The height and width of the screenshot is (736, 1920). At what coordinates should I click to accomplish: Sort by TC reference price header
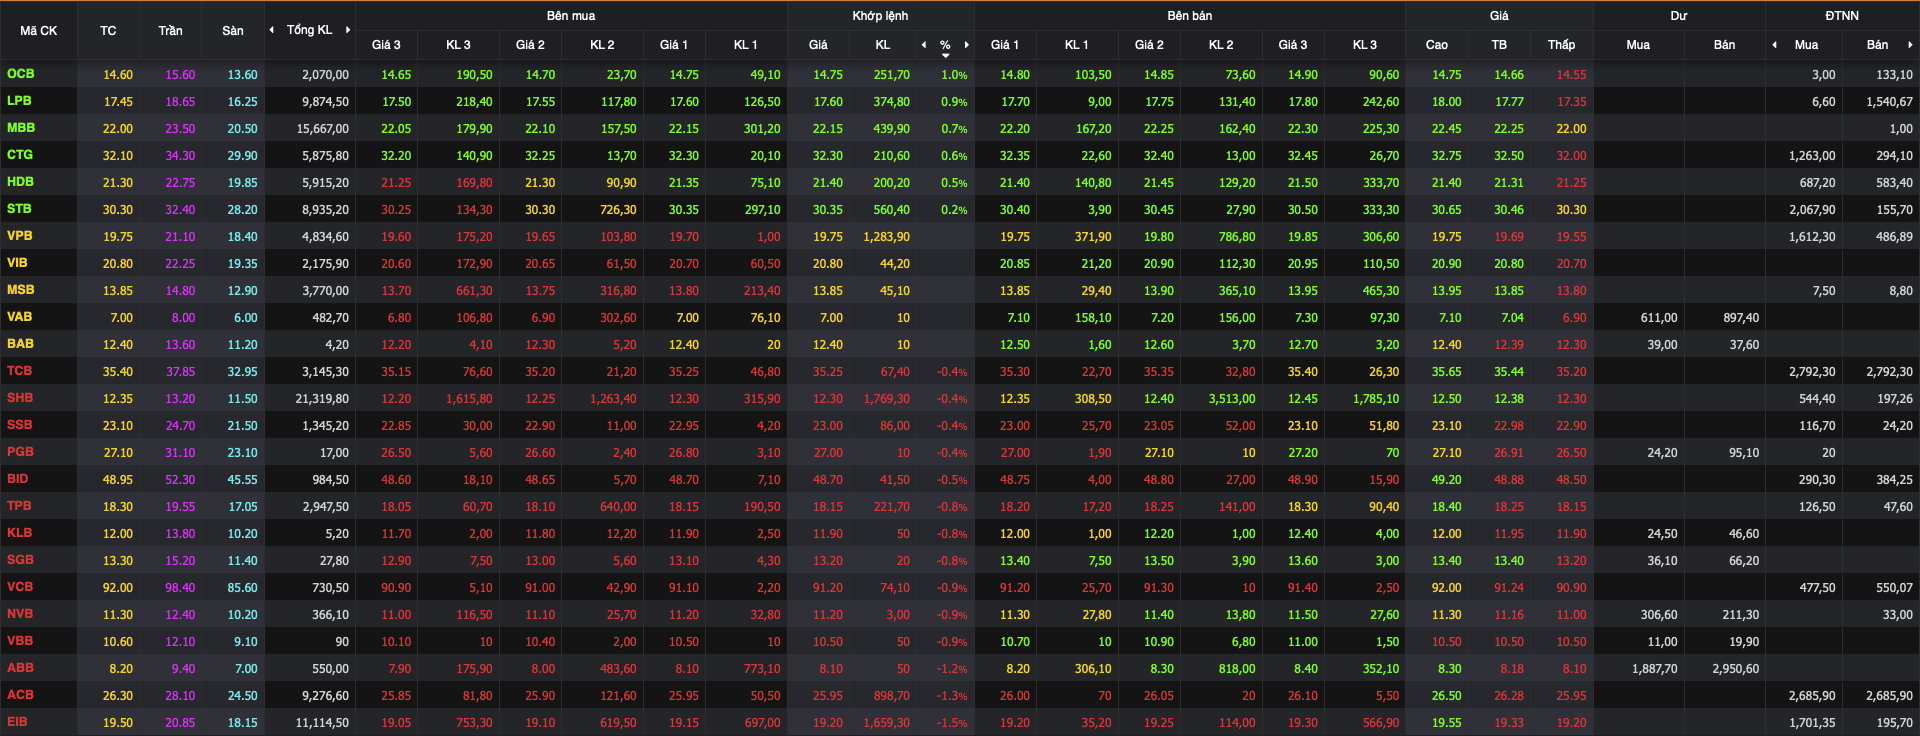click(108, 30)
